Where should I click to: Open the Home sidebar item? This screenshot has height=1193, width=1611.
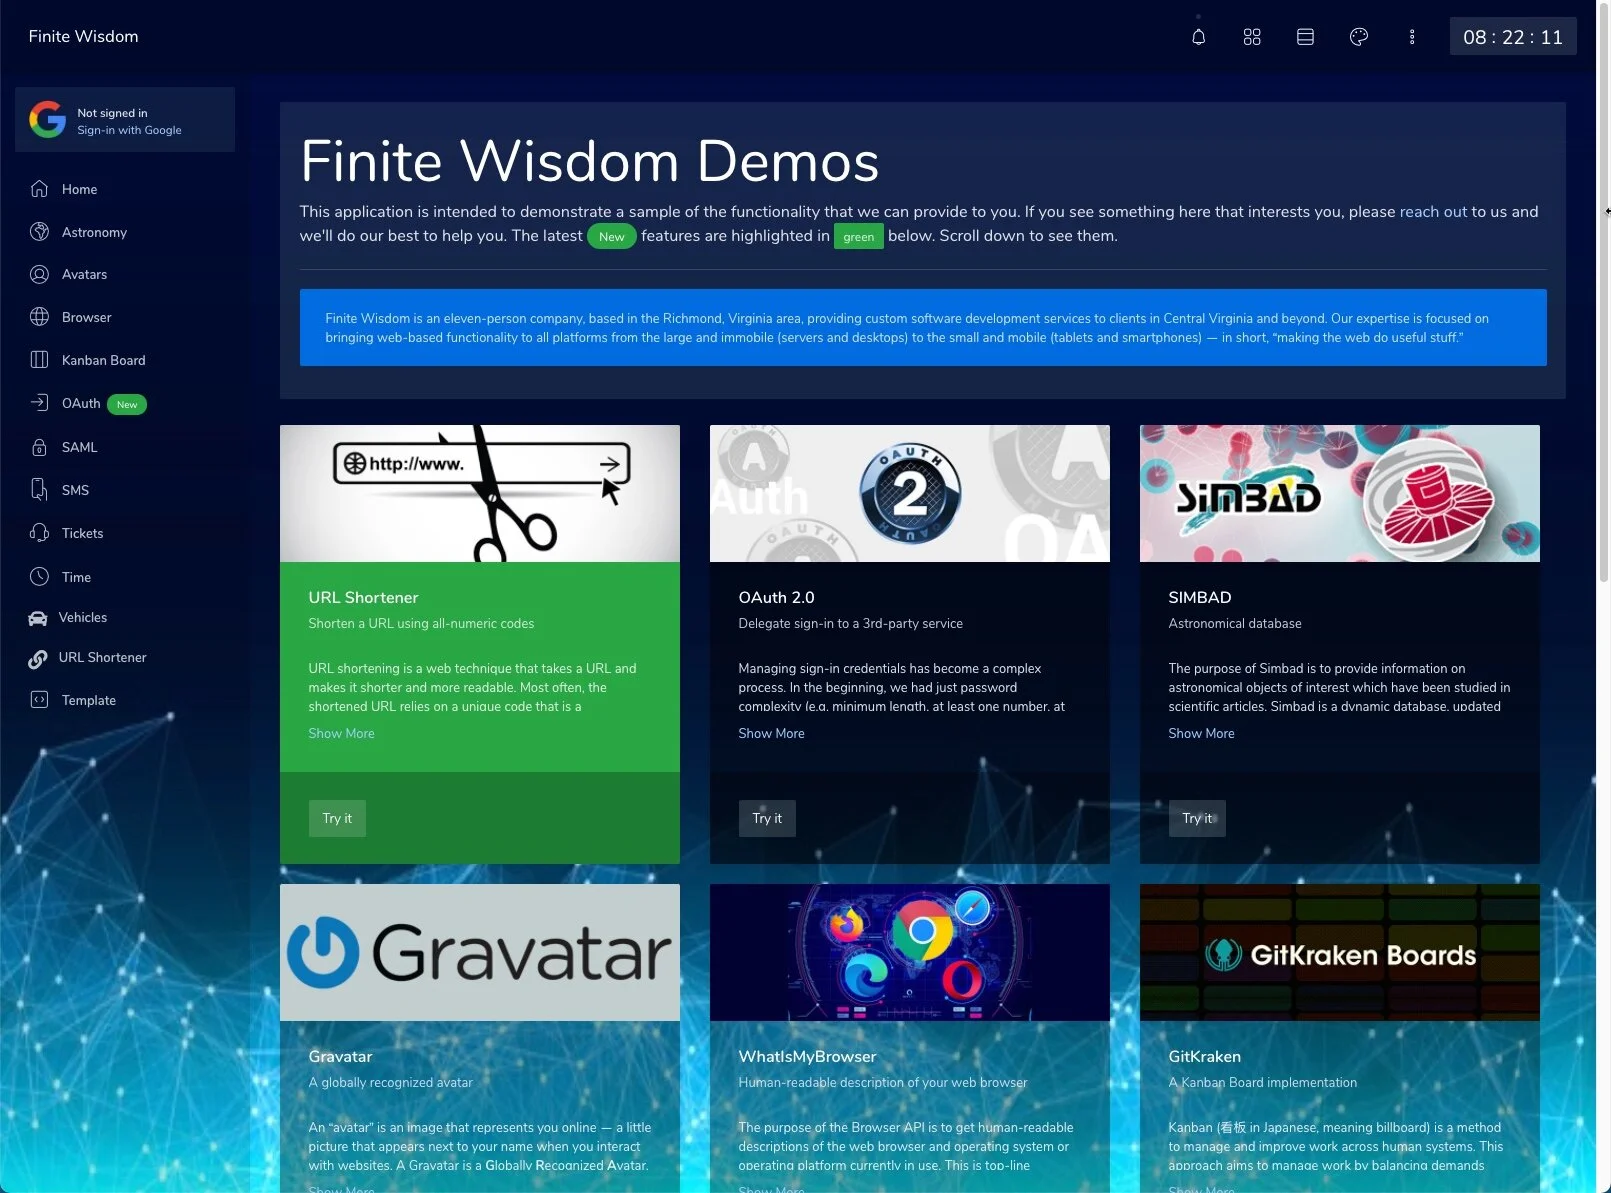coord(125,189)
